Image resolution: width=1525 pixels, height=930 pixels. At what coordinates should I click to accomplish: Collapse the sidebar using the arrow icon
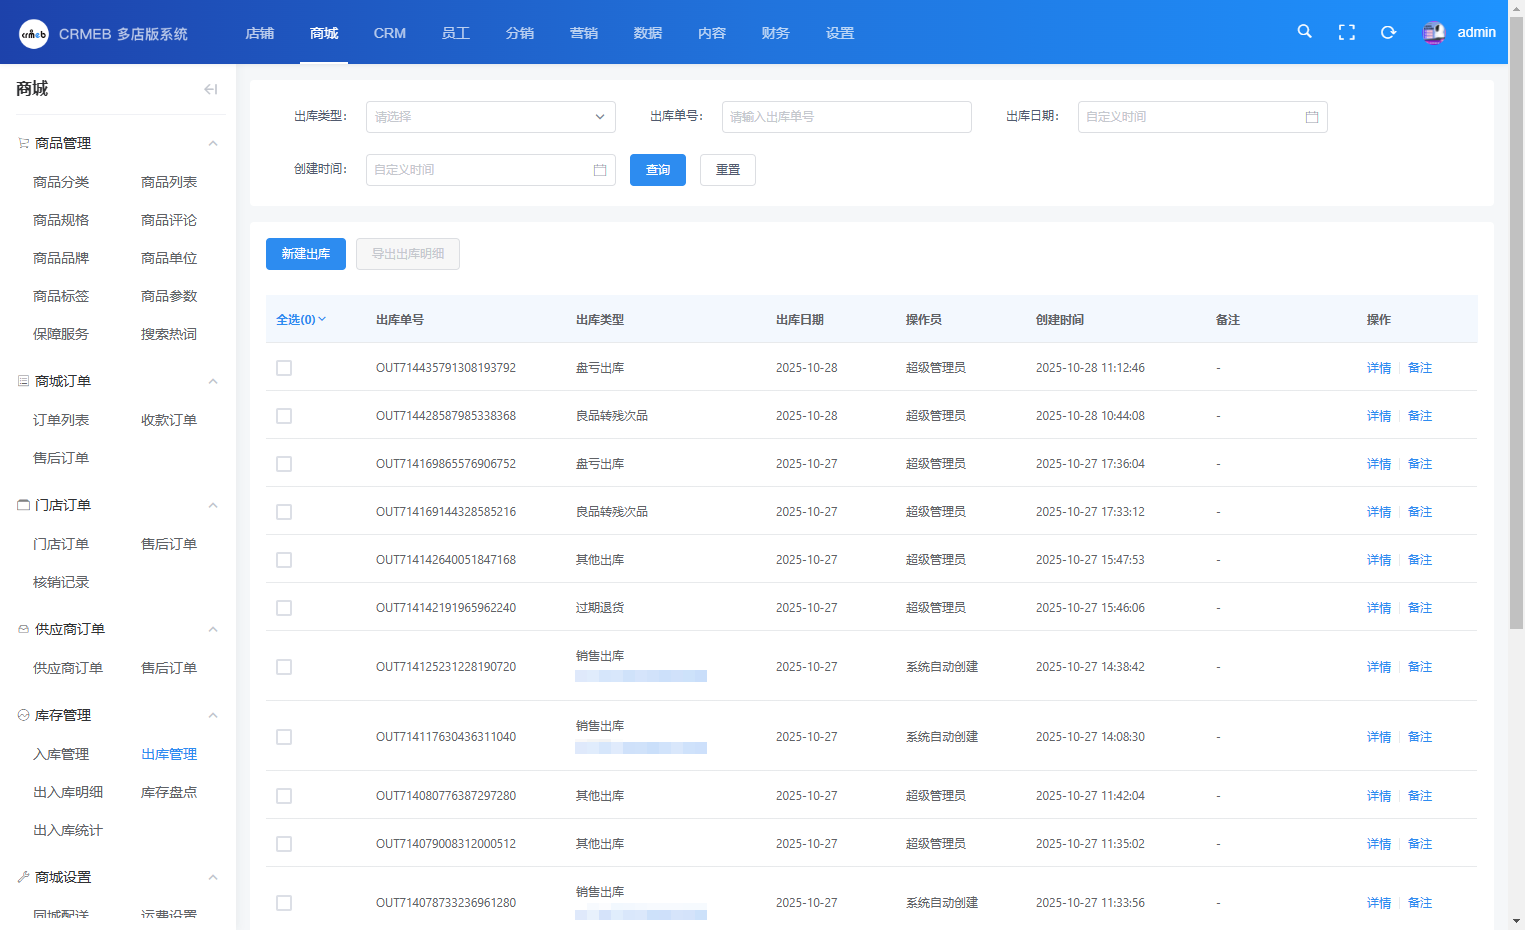(x=210, y=89)
